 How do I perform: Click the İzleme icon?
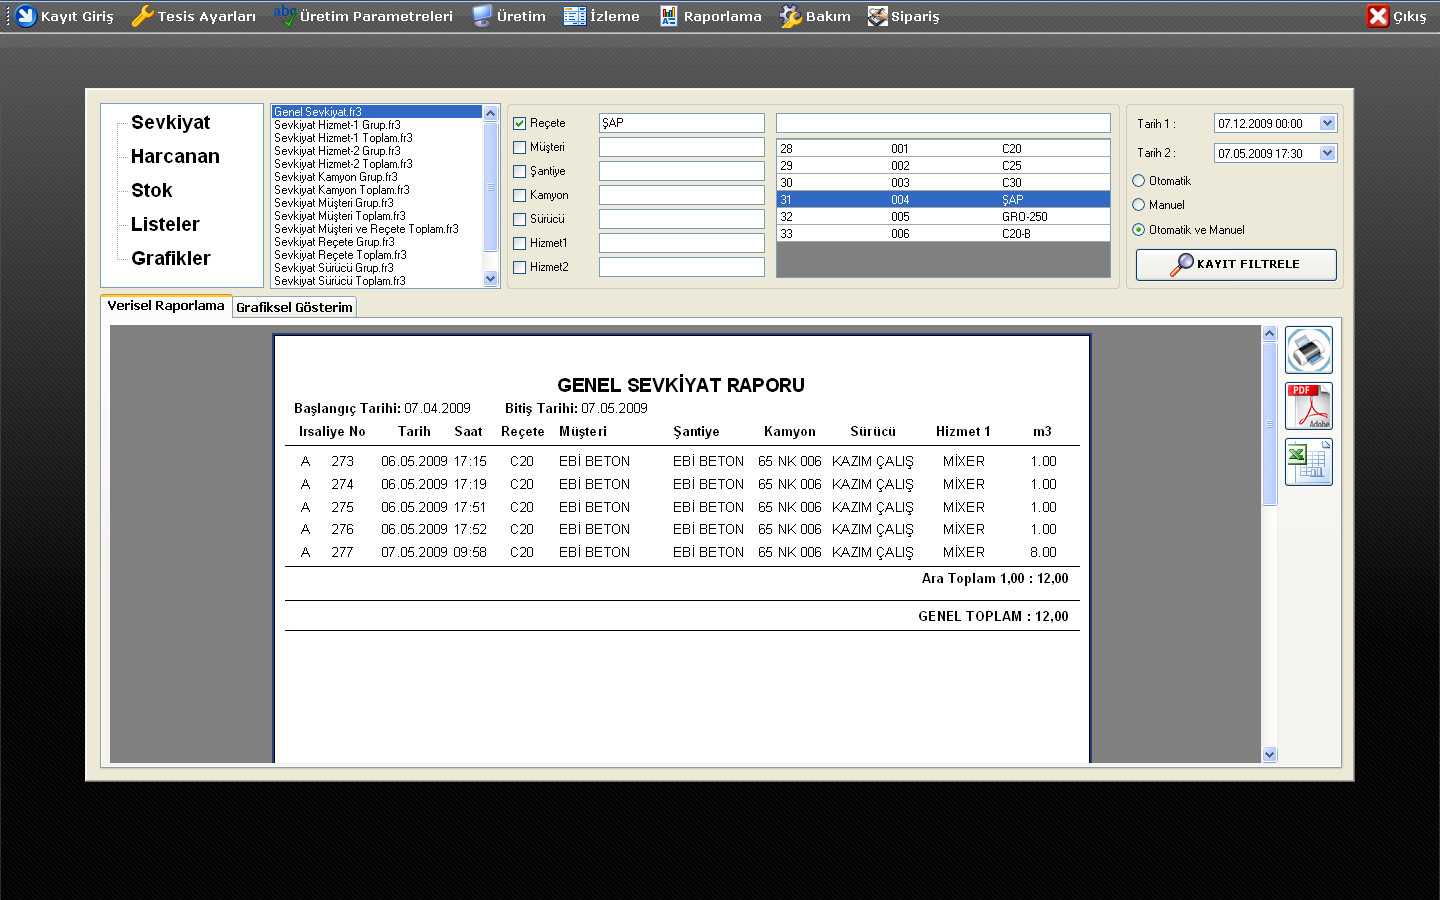click(x=575, y=16)
